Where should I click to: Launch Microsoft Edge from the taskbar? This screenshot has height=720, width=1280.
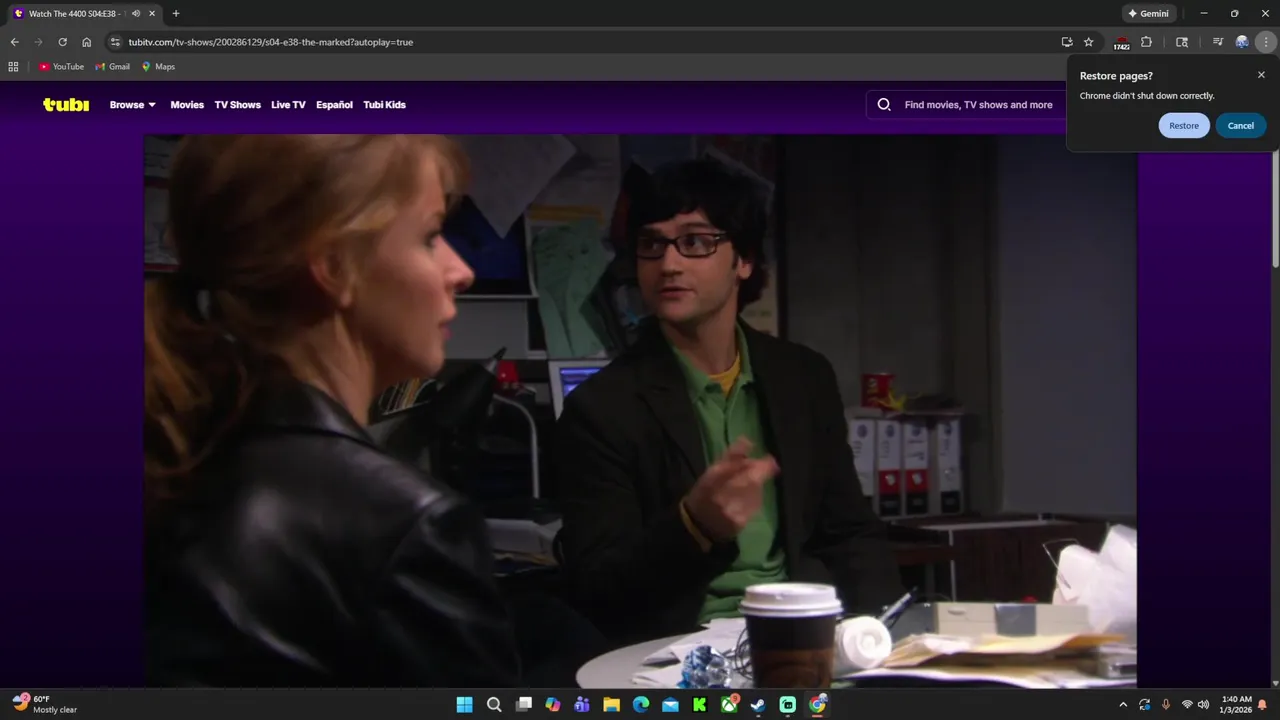[641, 705]
